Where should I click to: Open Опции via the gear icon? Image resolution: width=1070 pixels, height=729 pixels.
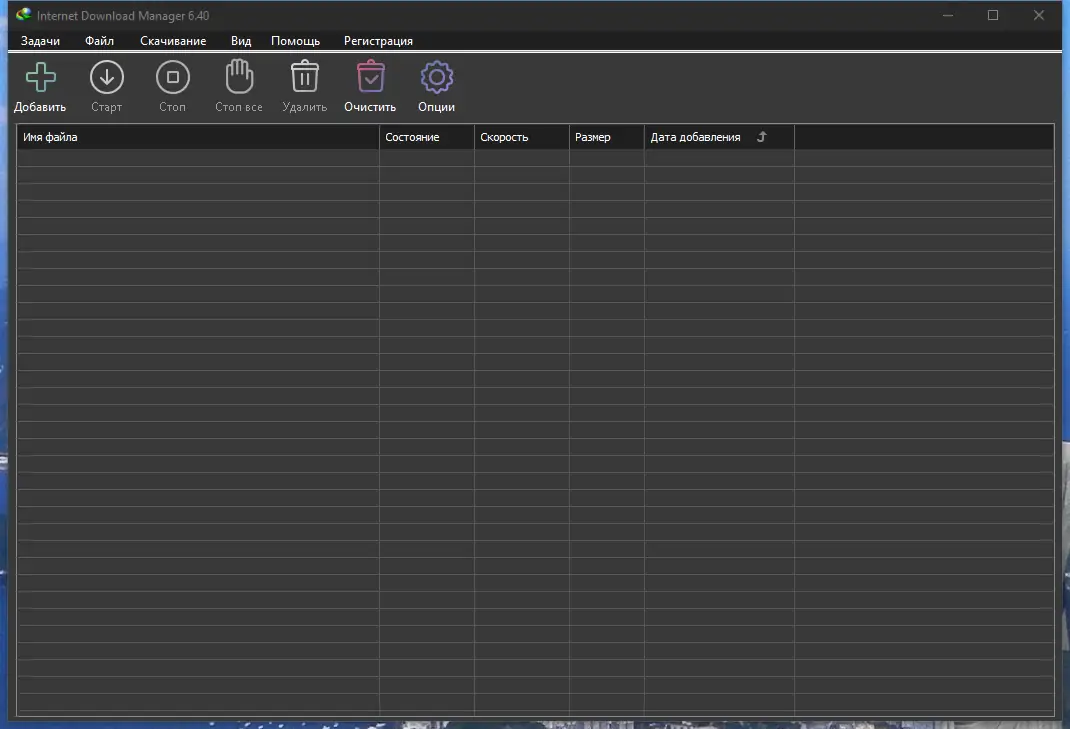[437, 77]
